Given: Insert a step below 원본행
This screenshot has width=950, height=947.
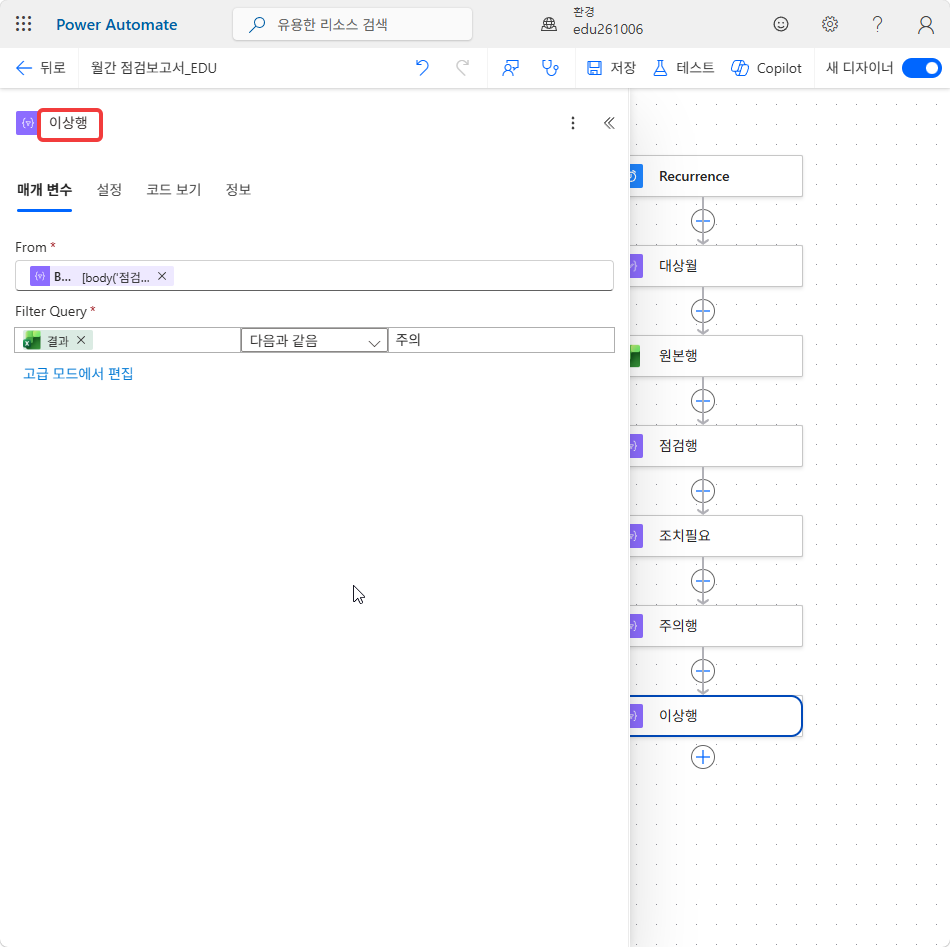Looking at the screenshot, I should (x=703, y=401).
